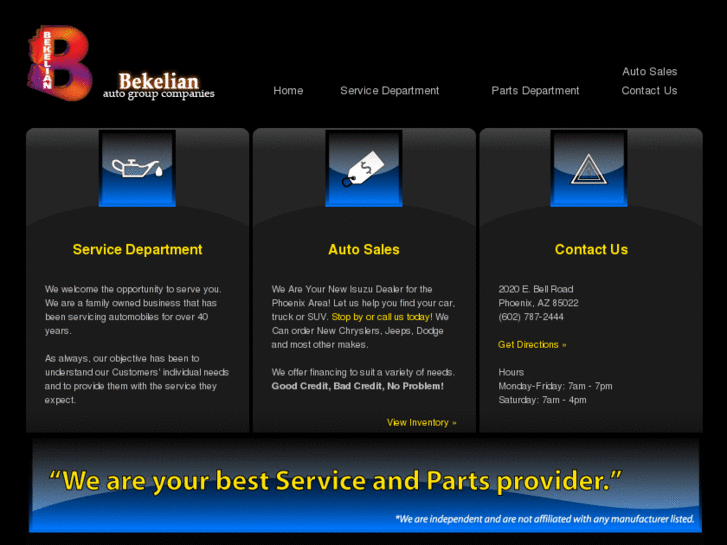Click the price tag auto sales icon

(364, 168)
